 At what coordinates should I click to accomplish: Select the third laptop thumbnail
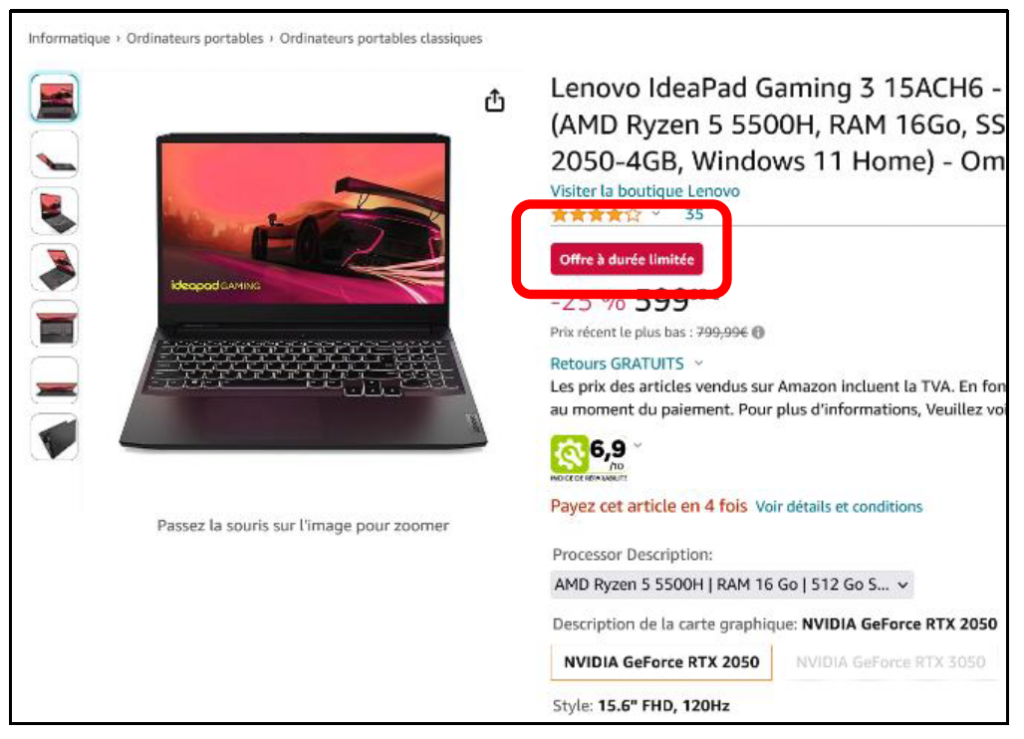55,211
